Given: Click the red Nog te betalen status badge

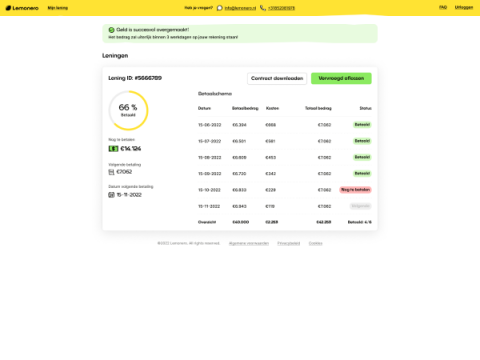Looking at the screenshot, I should coord(355,190).
